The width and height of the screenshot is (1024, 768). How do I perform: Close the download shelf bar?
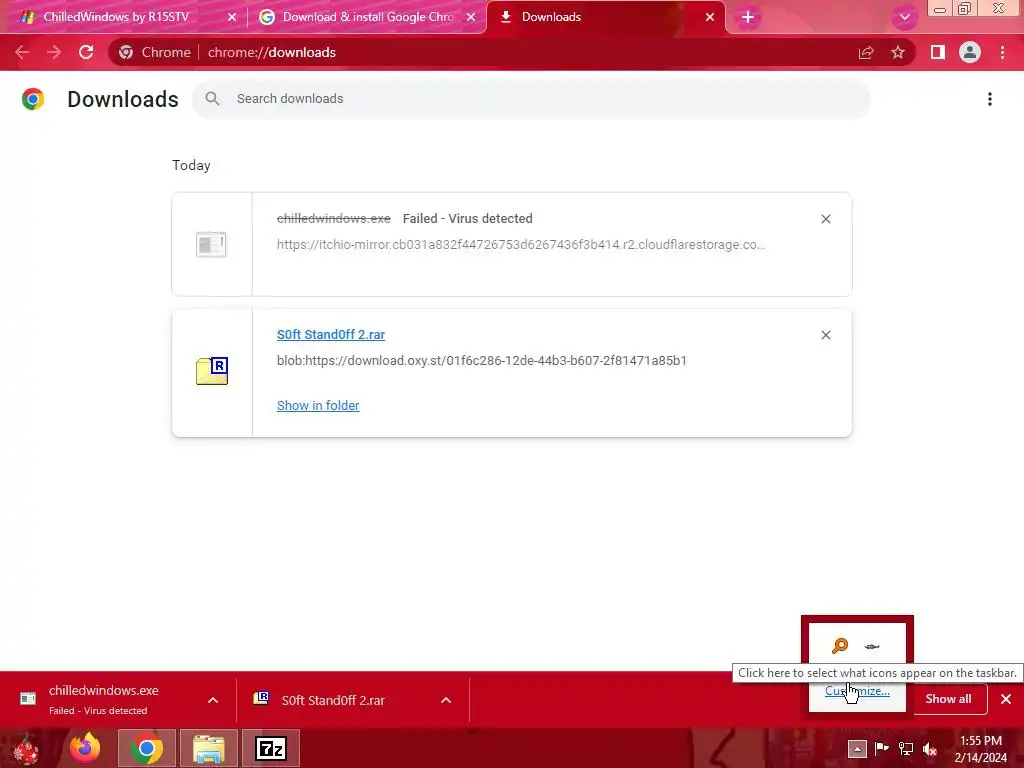tap(1006, 699)
